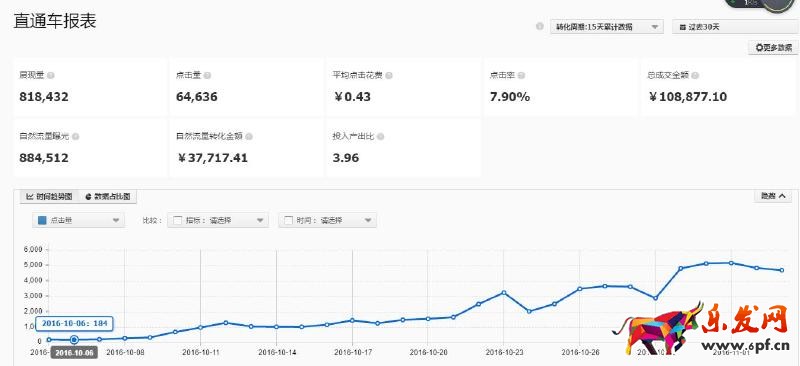Click the info icon left of 转化周期 dropdown
Viewport: 800px width, 366px height.
tap(539, 27)
